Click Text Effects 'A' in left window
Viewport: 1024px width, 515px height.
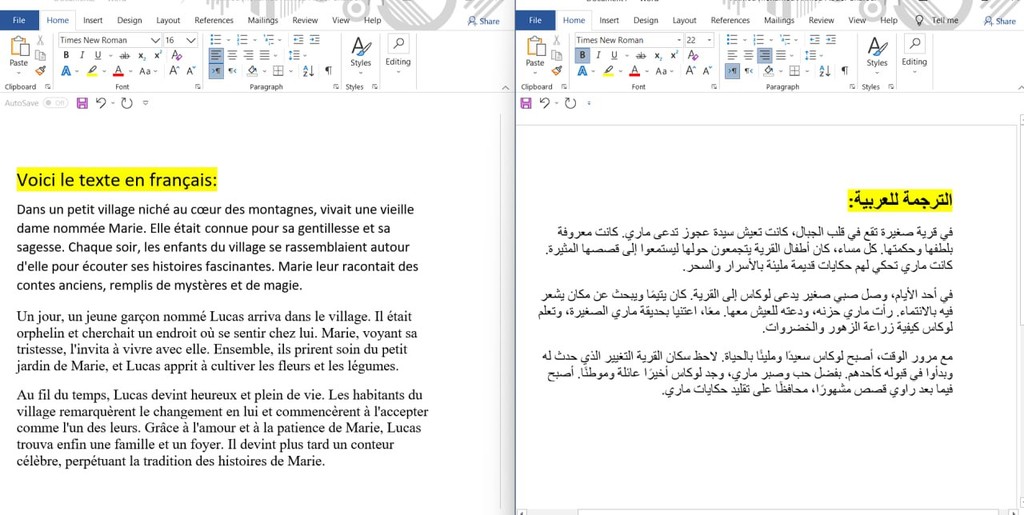pos(66,71)
